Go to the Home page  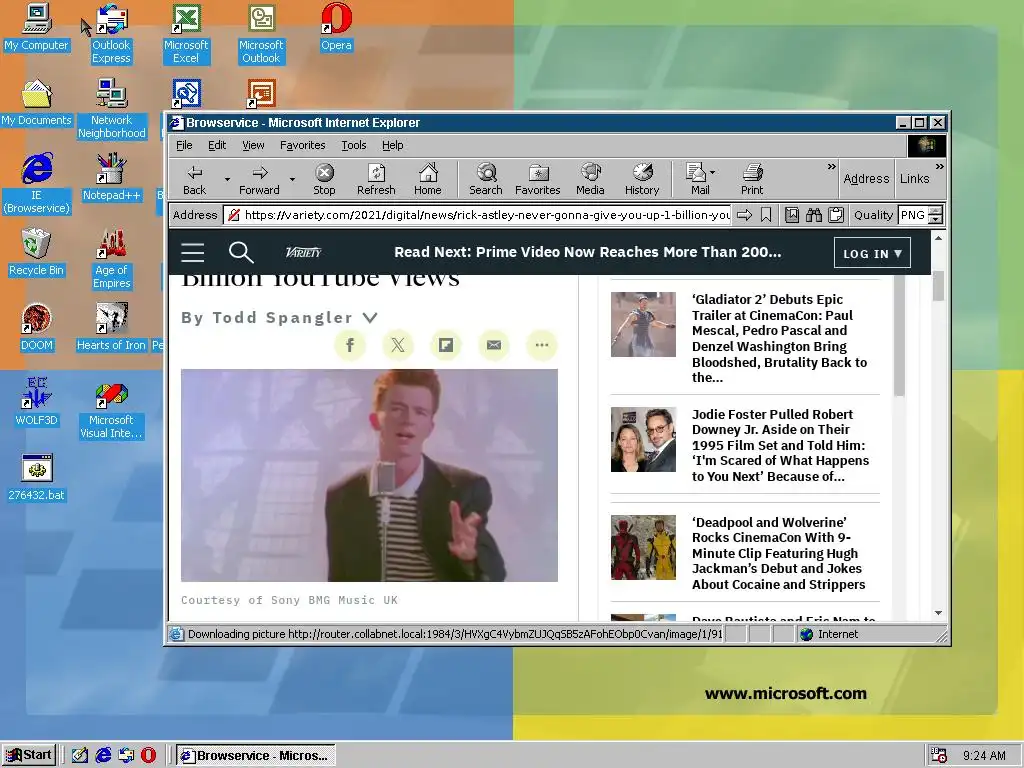[428, 179]
